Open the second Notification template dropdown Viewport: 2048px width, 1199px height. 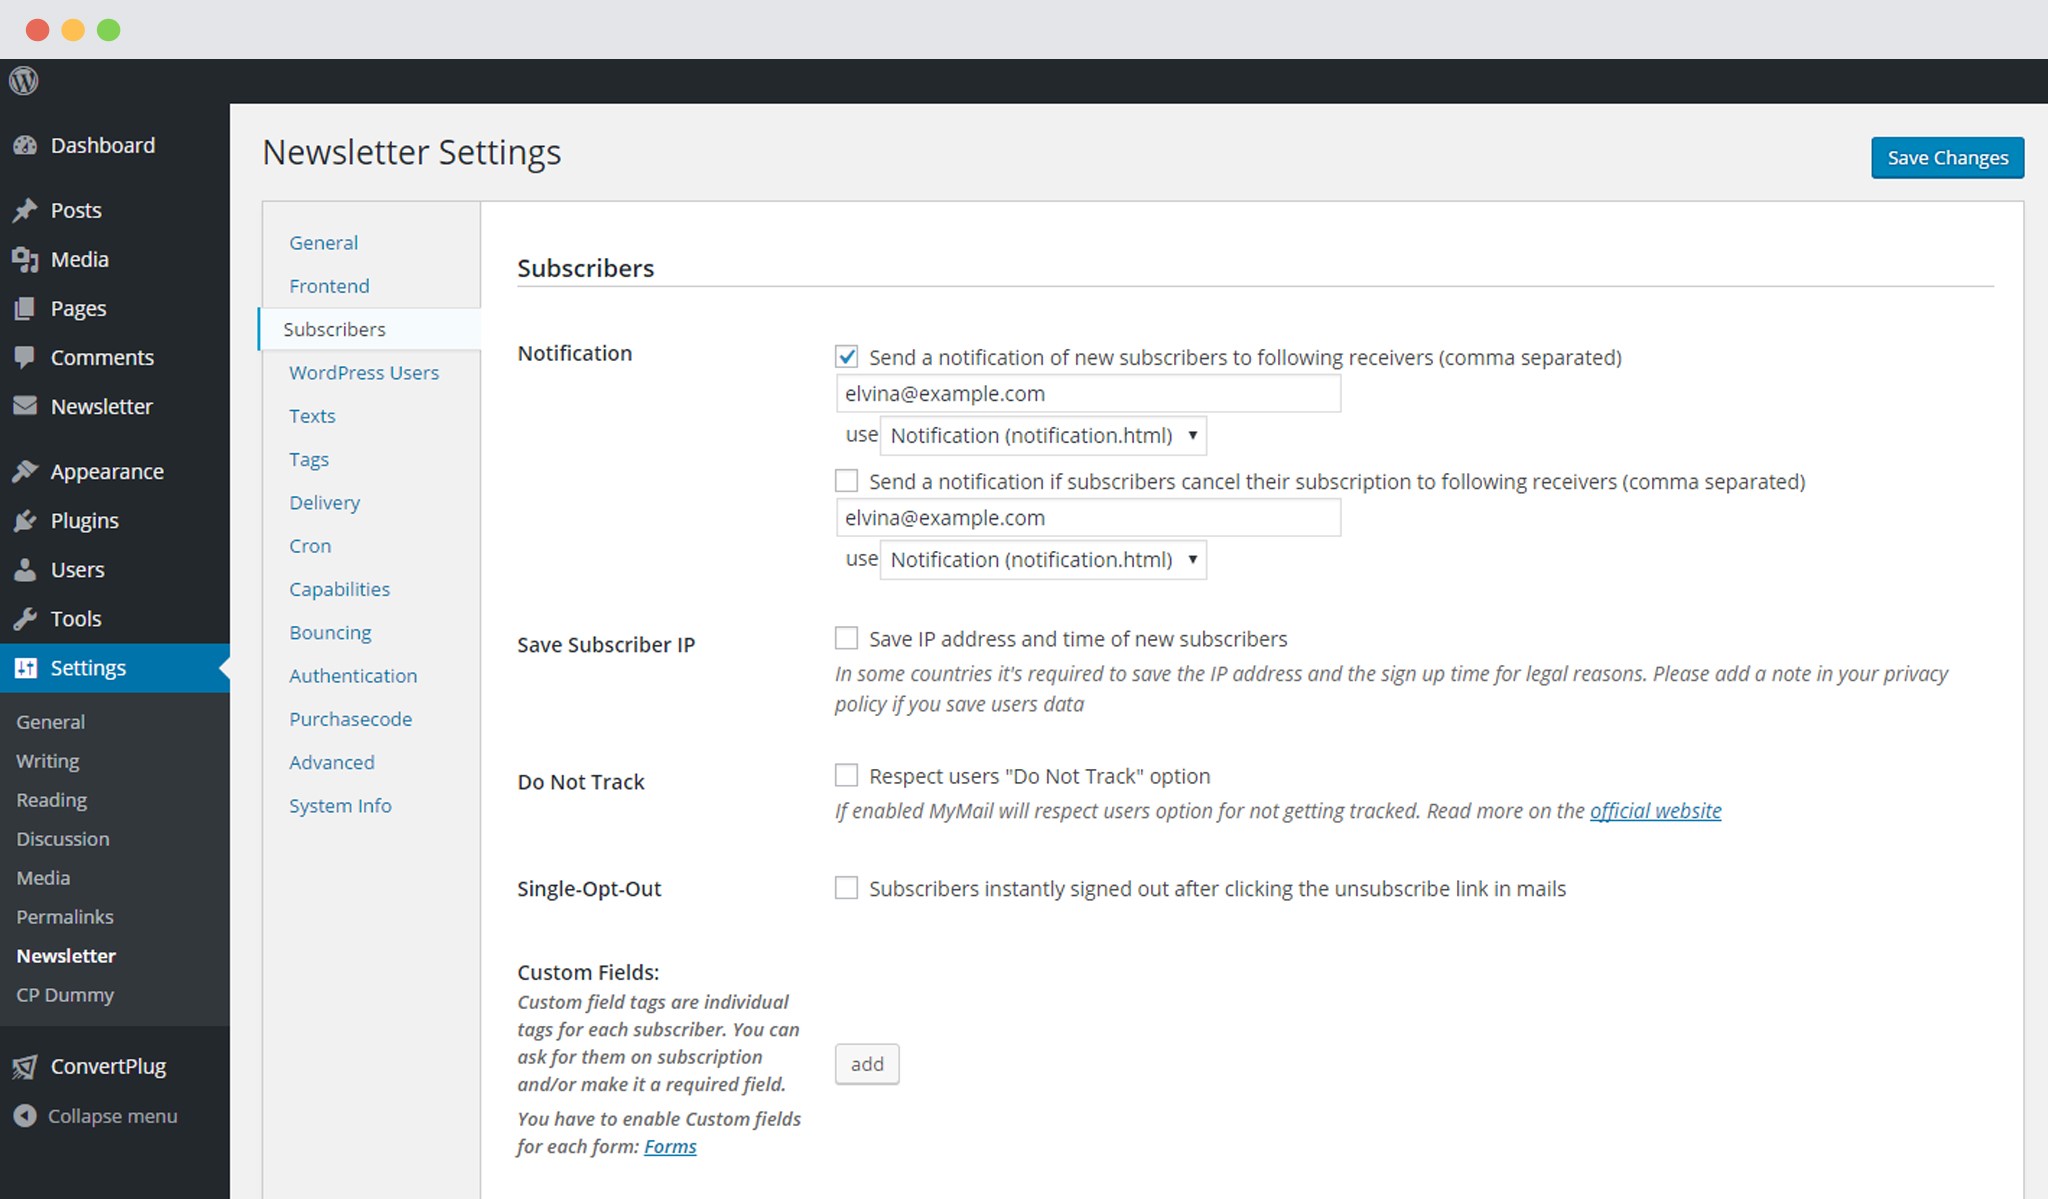[1043, 560]
